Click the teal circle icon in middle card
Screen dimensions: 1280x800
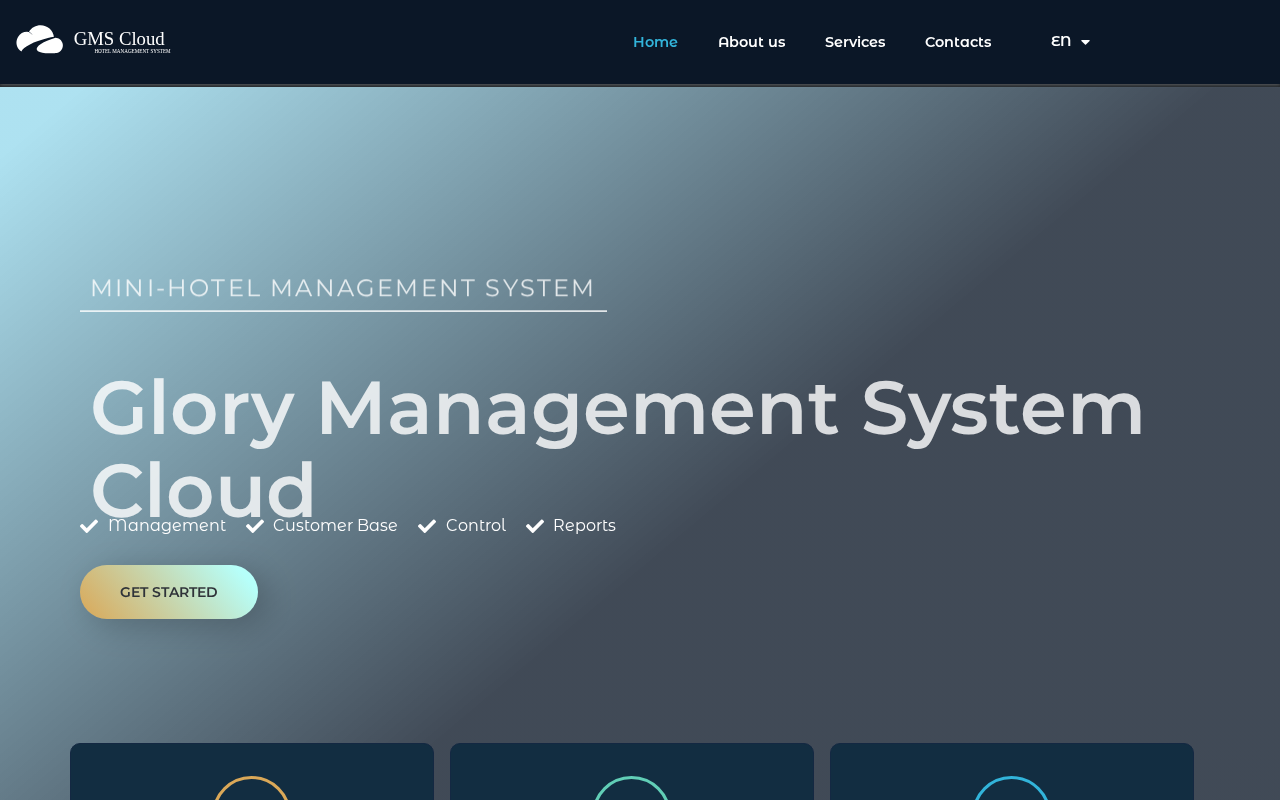pos(632,788)
